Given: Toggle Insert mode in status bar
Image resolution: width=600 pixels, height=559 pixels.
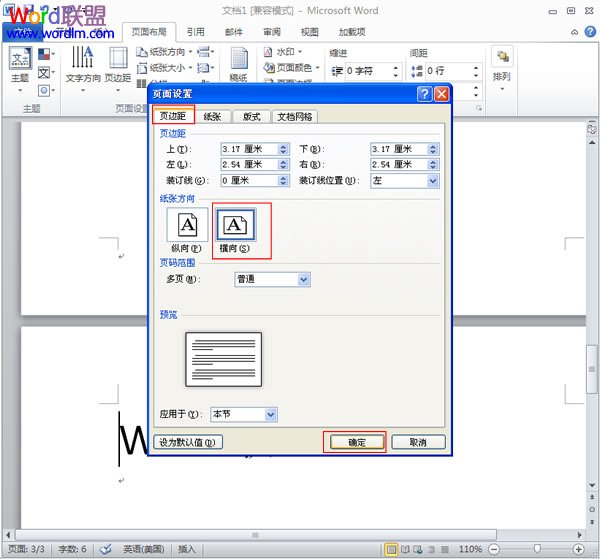Looking at the screenshot, I should (187, 549).
